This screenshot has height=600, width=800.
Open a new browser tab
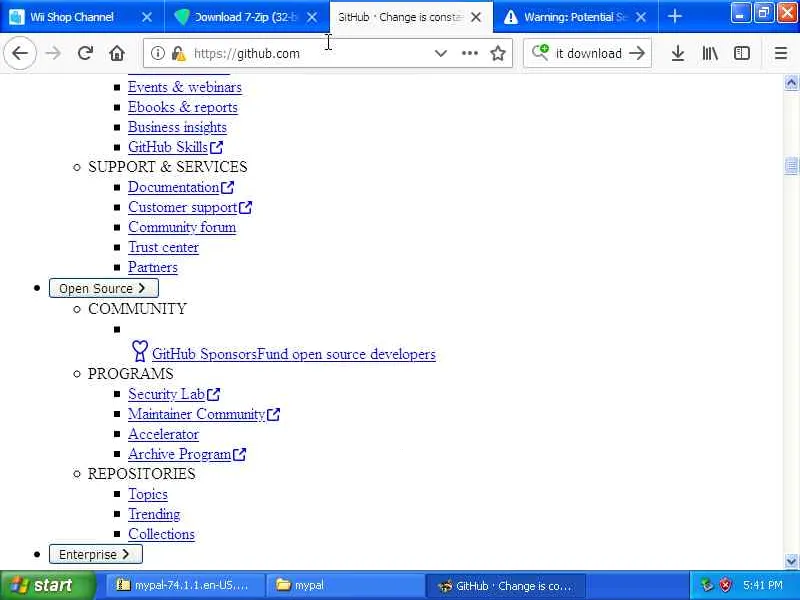click(x=674, y=17)
